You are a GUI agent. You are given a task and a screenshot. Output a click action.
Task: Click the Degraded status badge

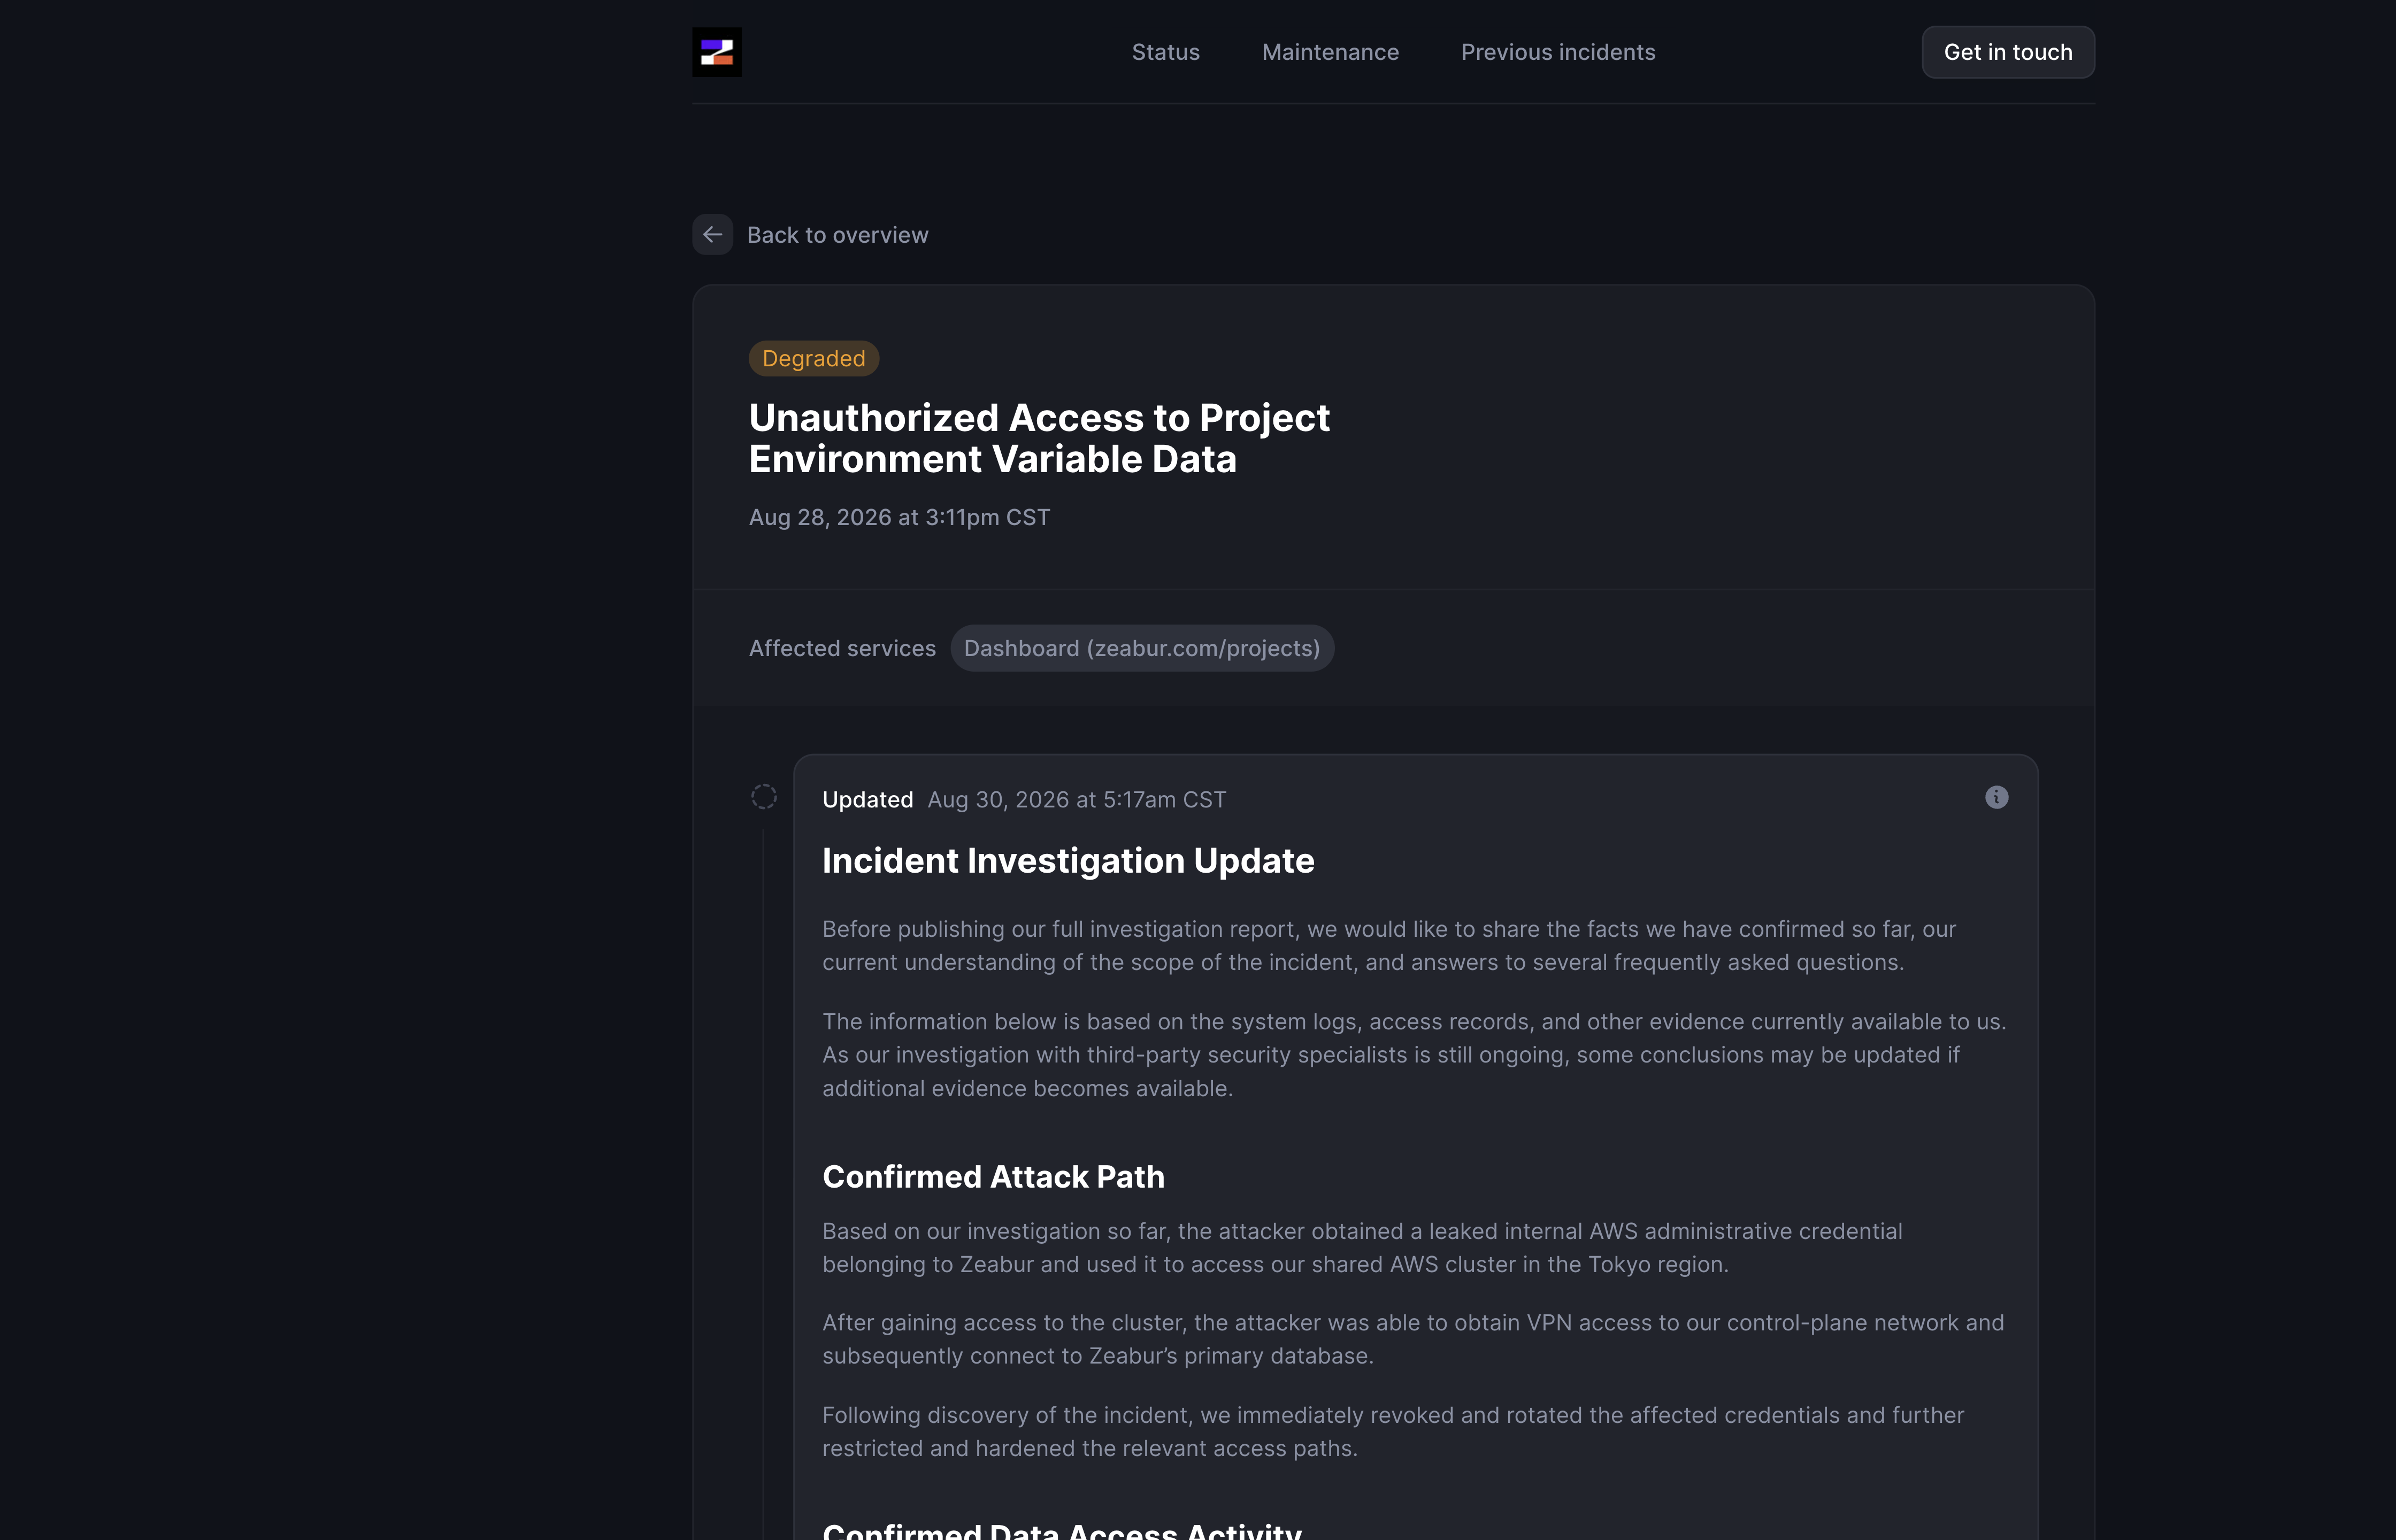click(x=814, y=359)
